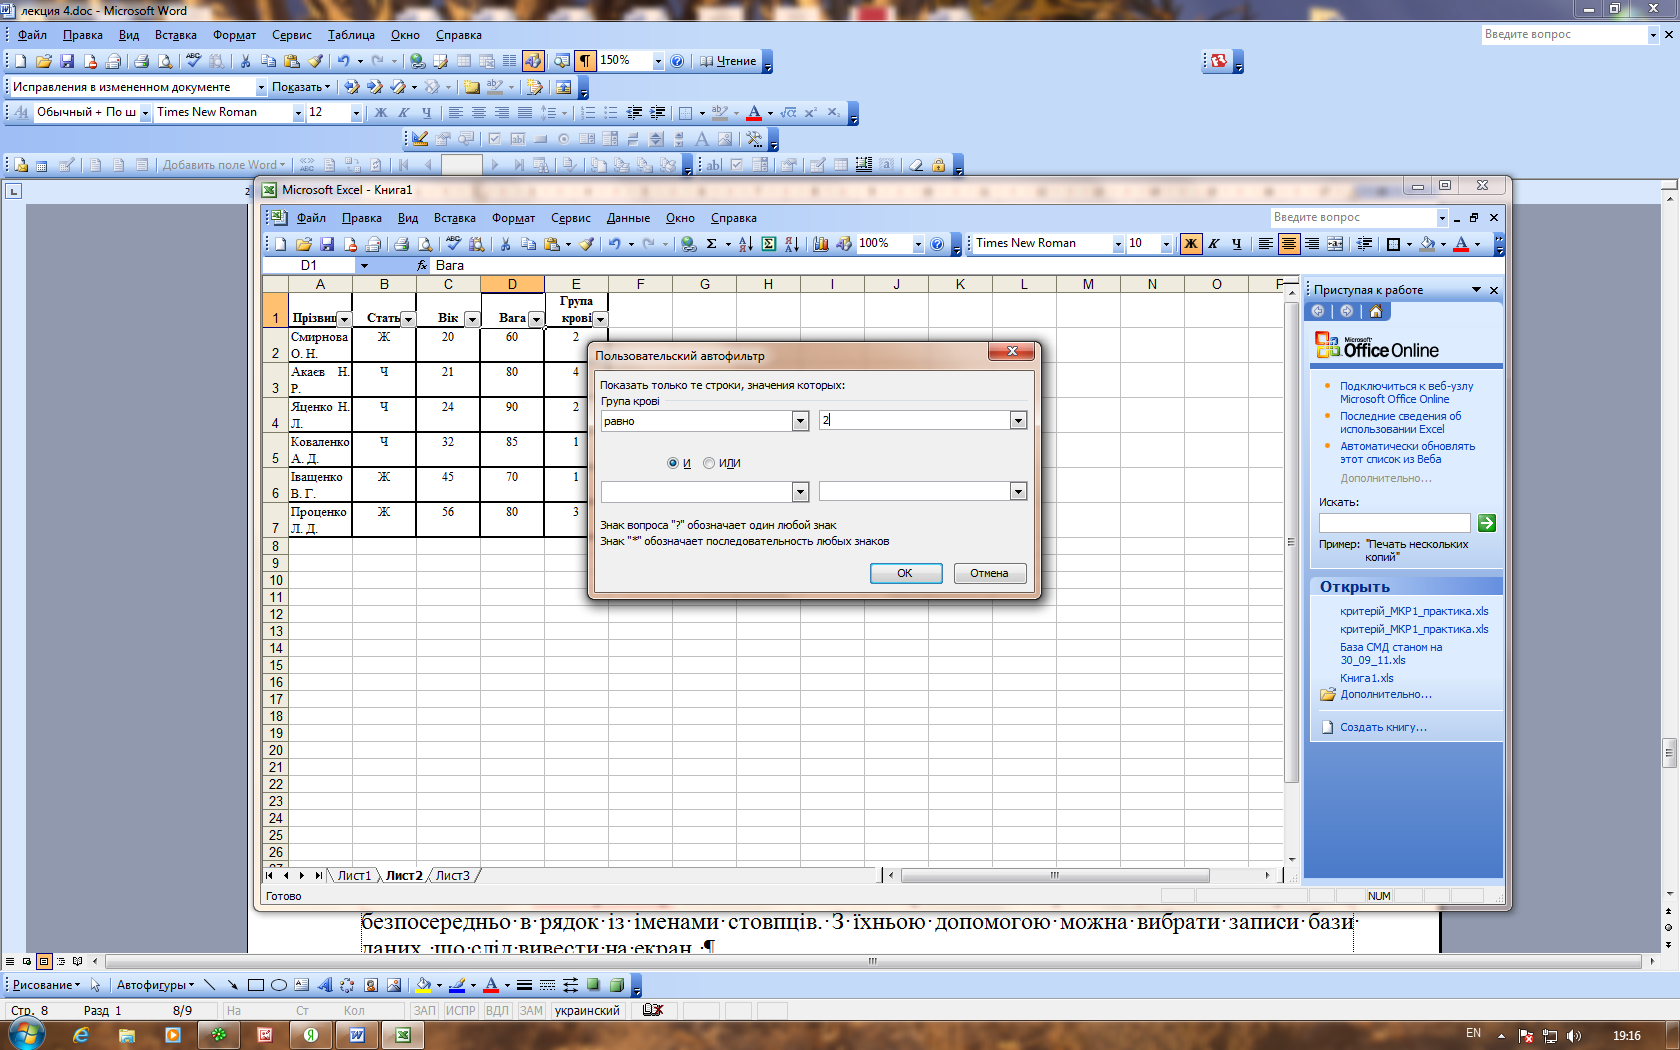Click Excel's AutoSum sigma icon
This screenshot has width=1680, height=1050.
tap(711, 243)
